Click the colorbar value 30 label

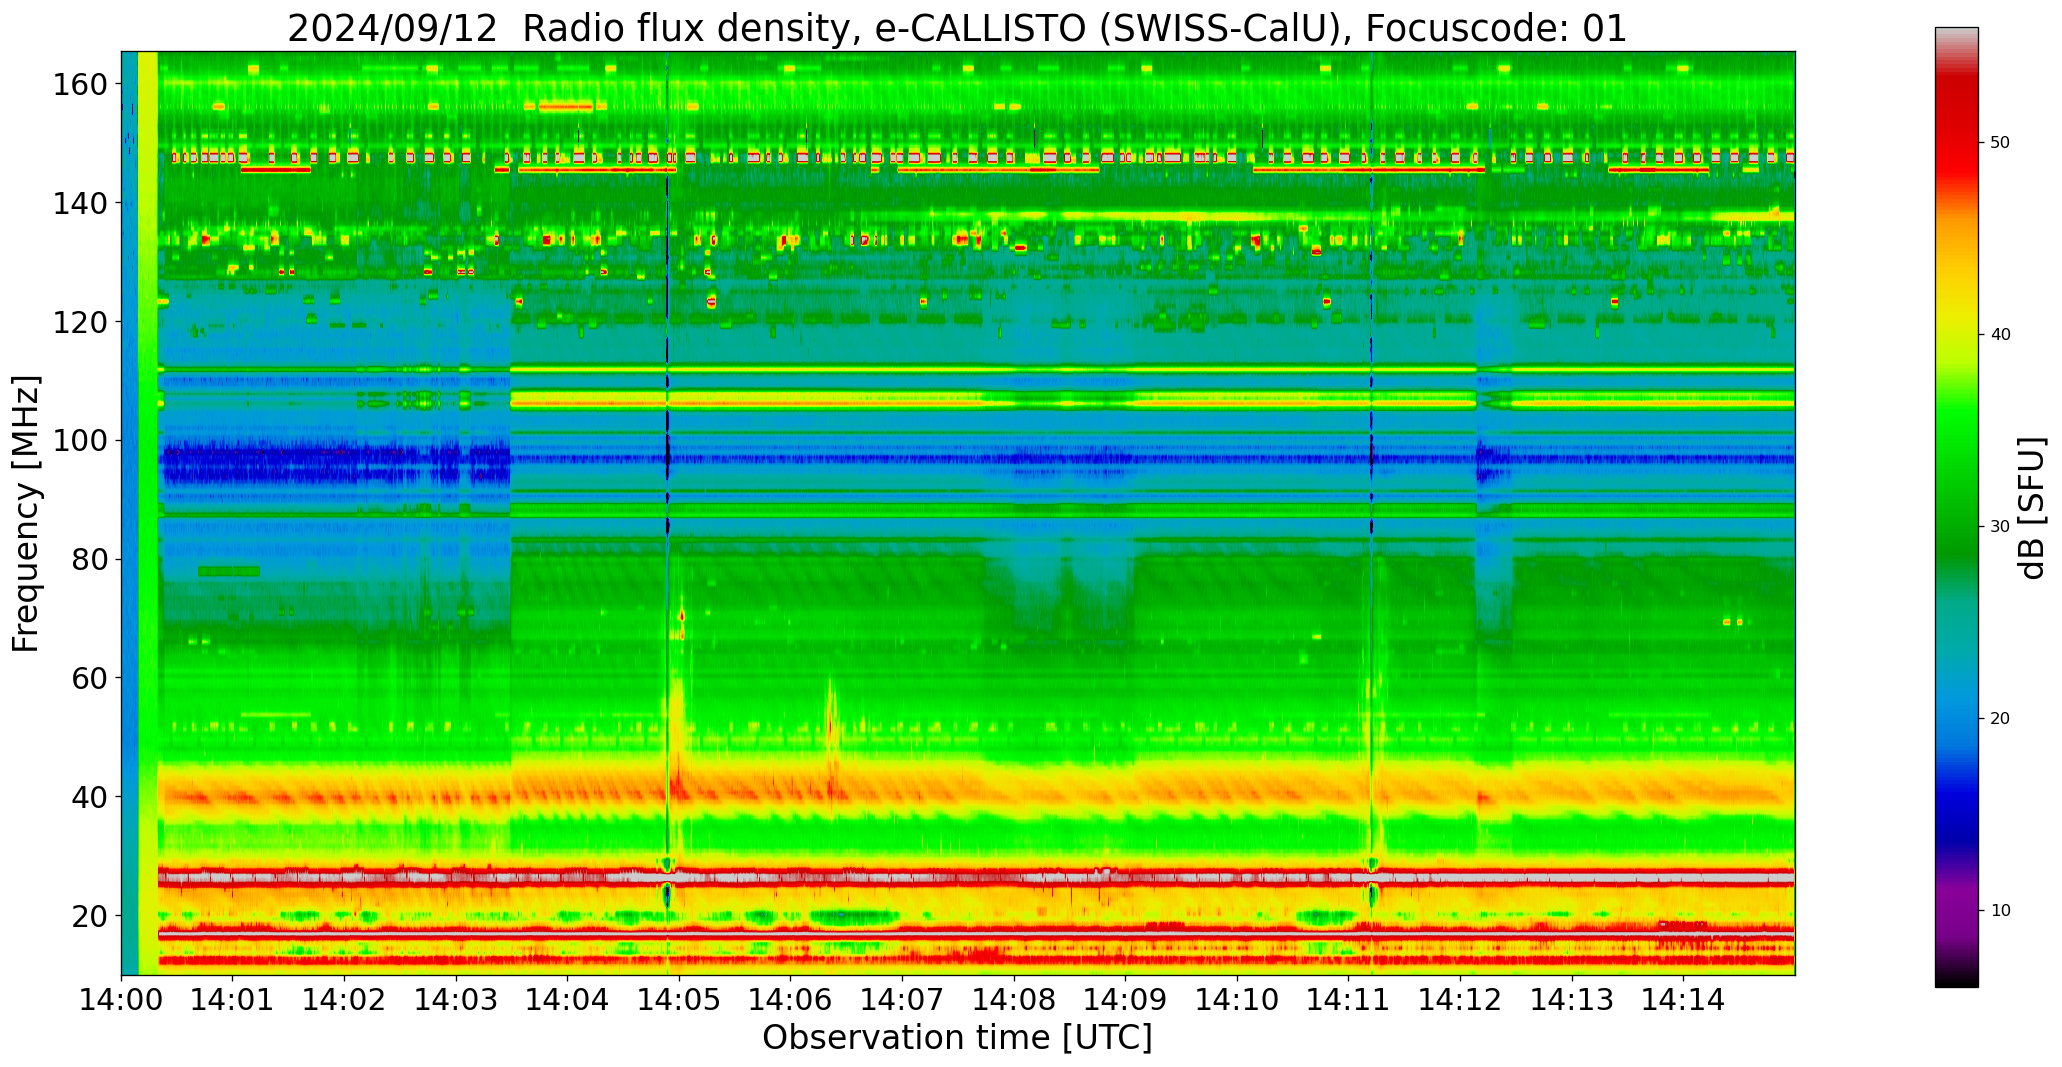click(x=2000, y=526)
